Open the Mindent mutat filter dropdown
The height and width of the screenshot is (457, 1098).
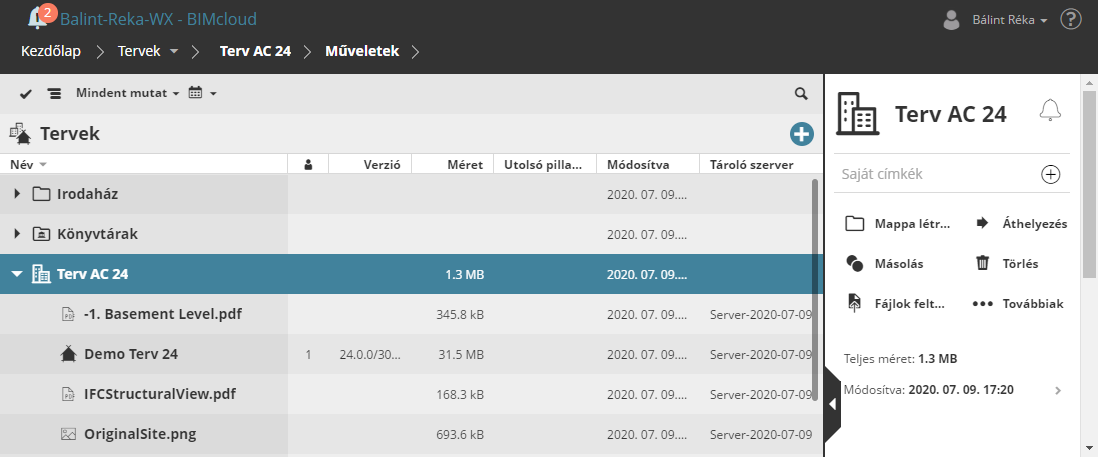[x=127, y=93]
